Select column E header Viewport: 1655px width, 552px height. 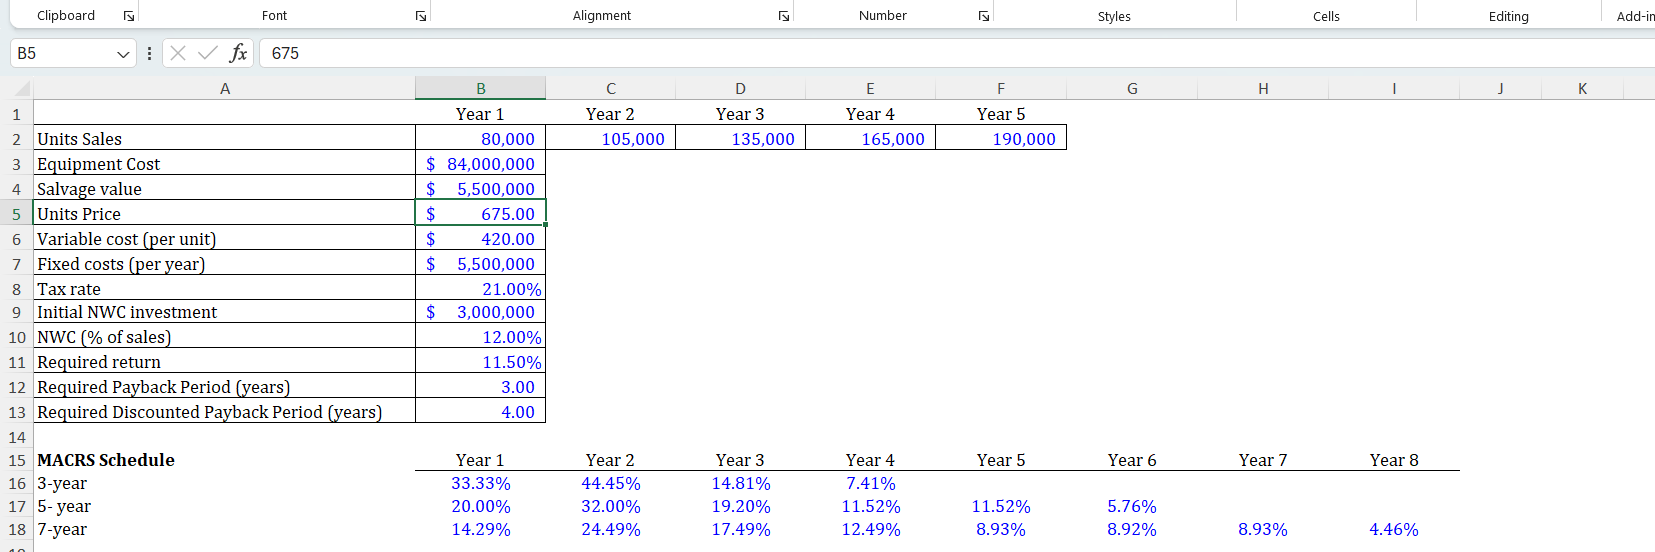(871, 89)
